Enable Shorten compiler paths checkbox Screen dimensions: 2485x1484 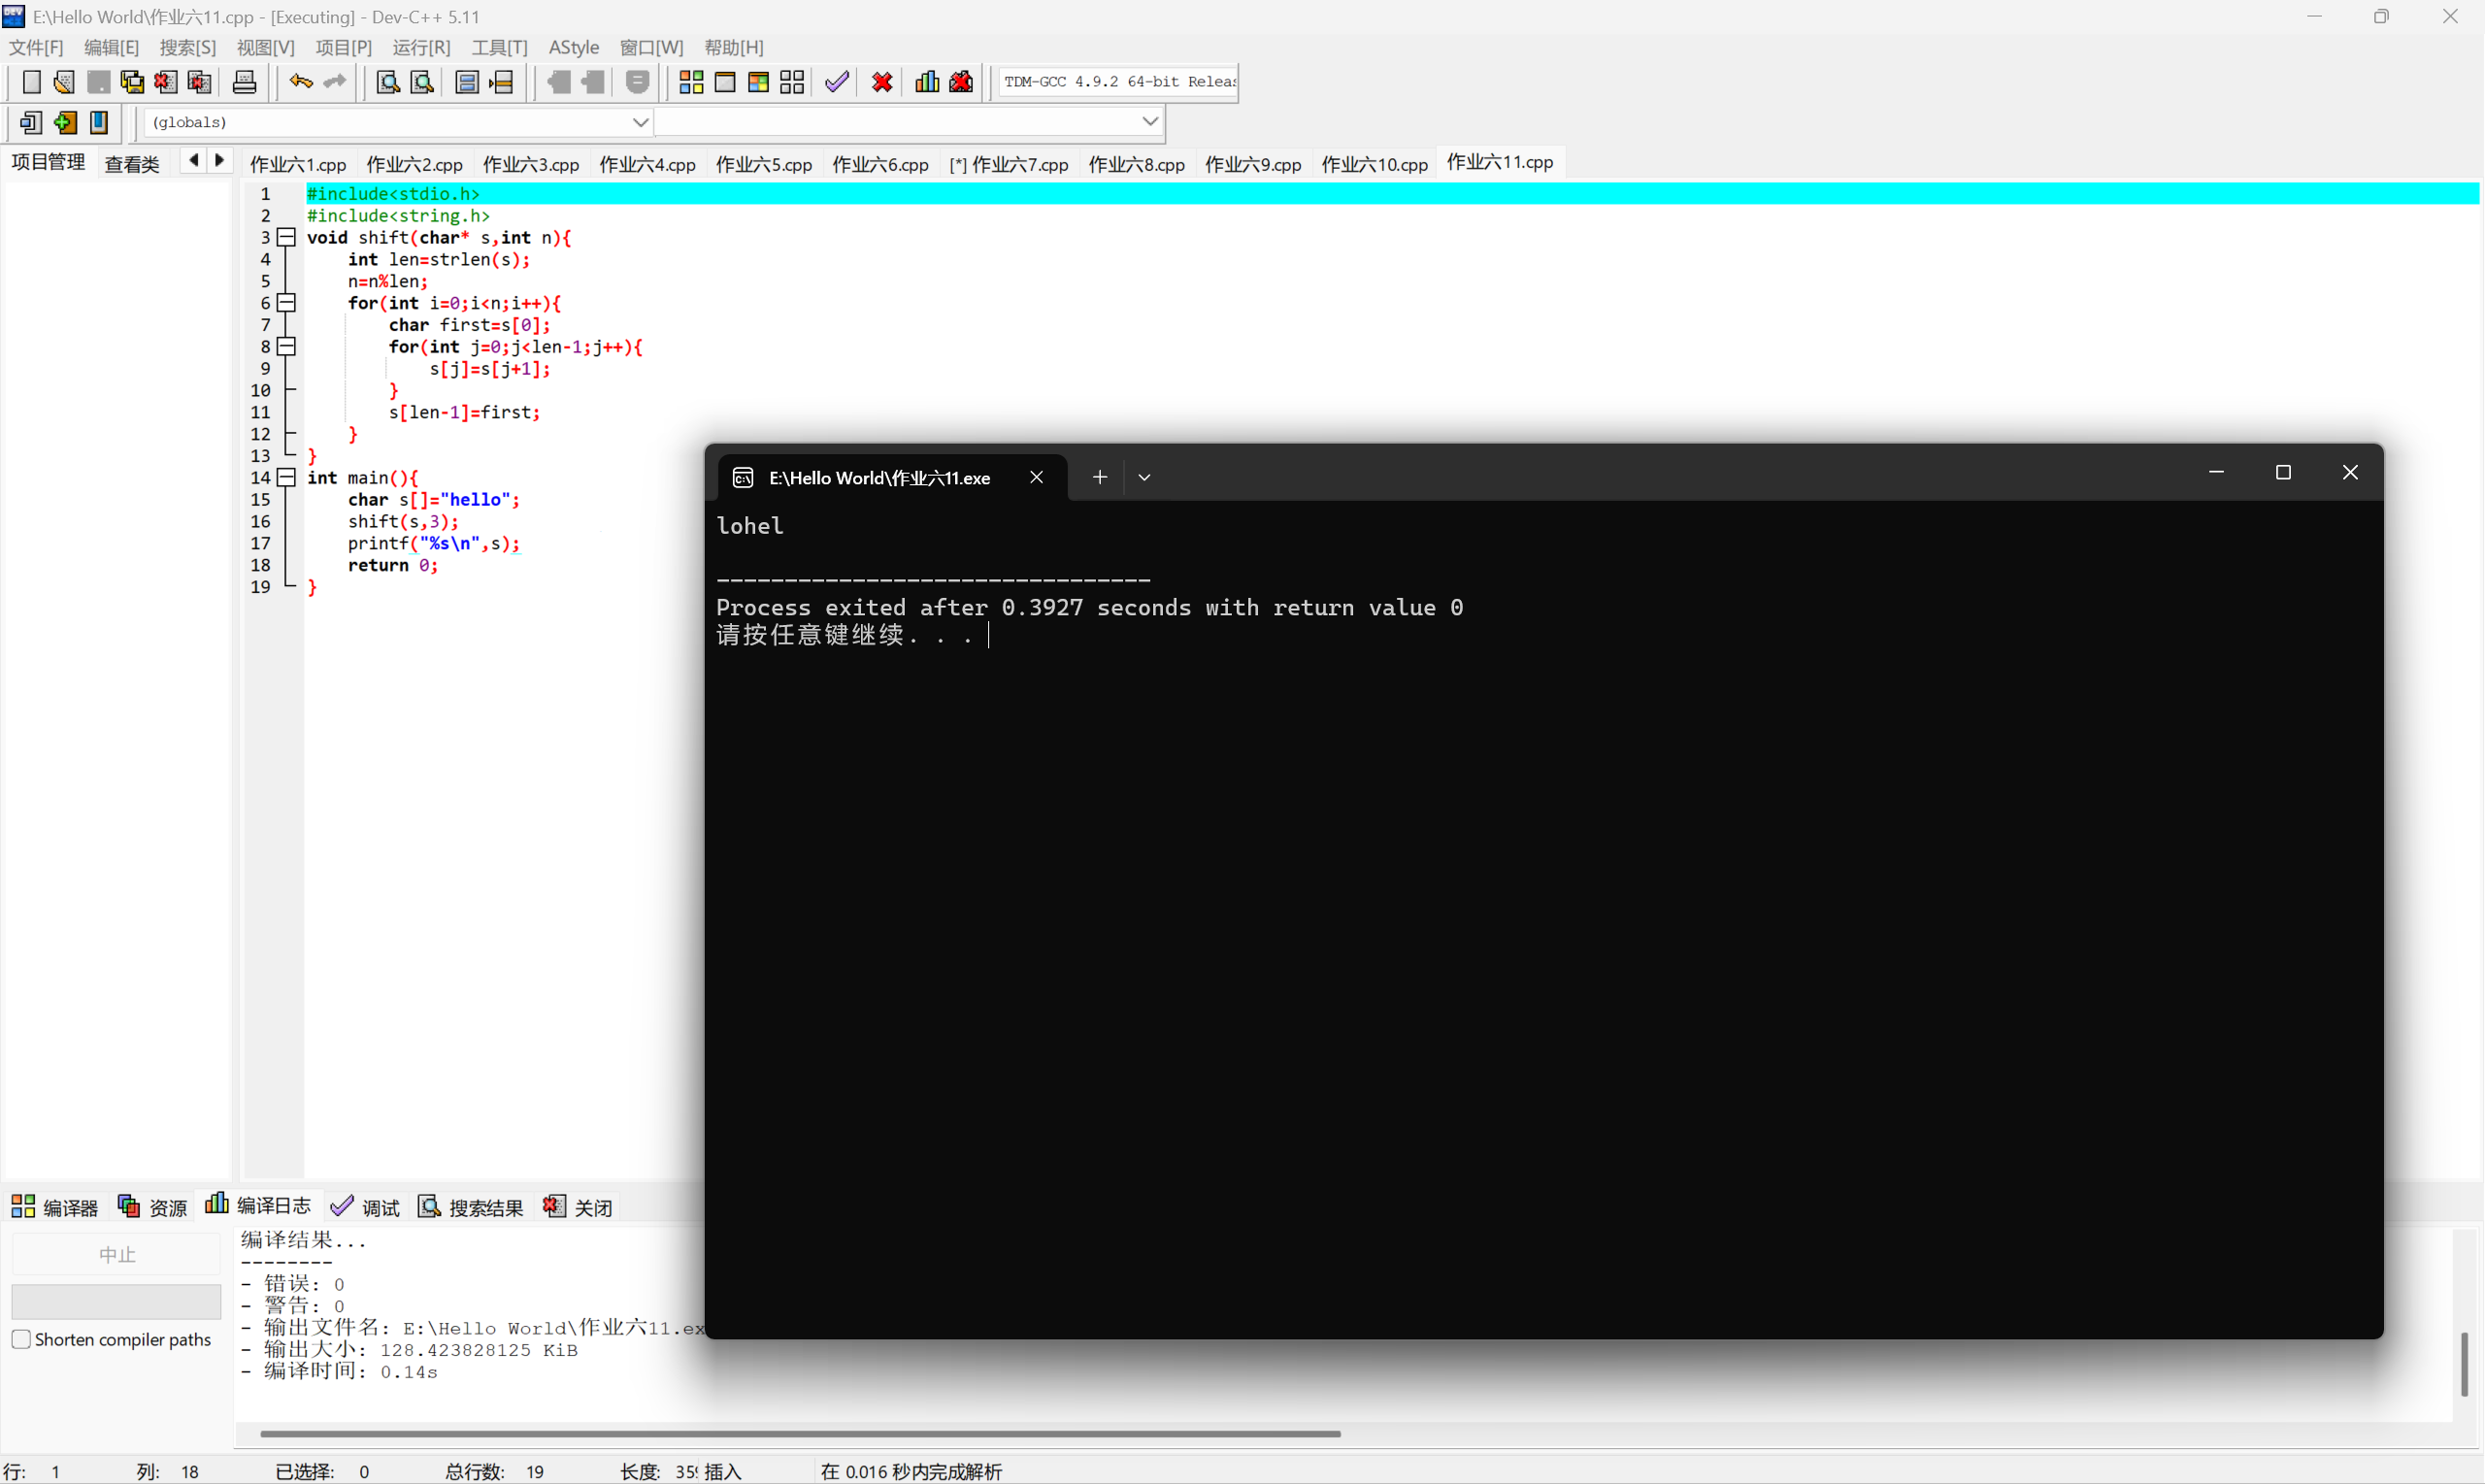[x=21, y=1339]
